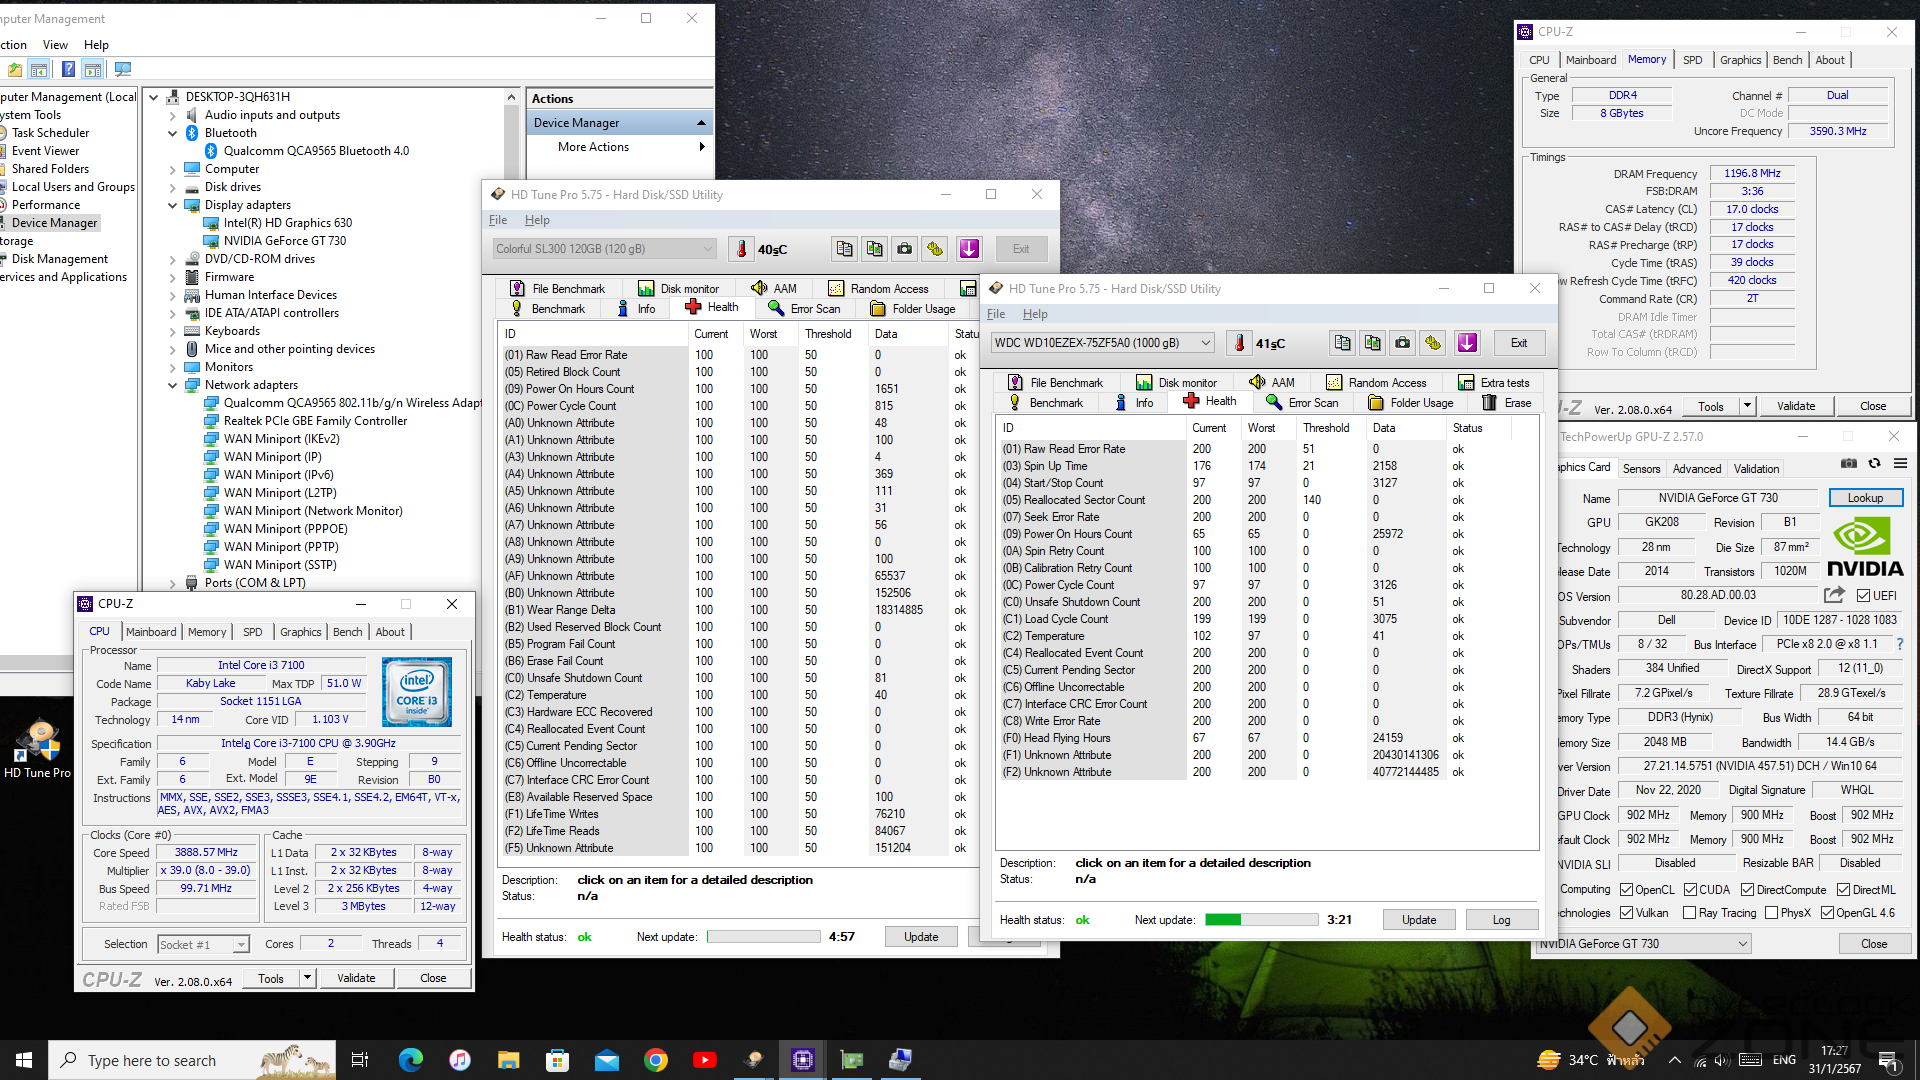Screen dimensions: 1920x1080
Task: Open the GPU-Z hamburger menu icon
Action: pos(1900,463)
